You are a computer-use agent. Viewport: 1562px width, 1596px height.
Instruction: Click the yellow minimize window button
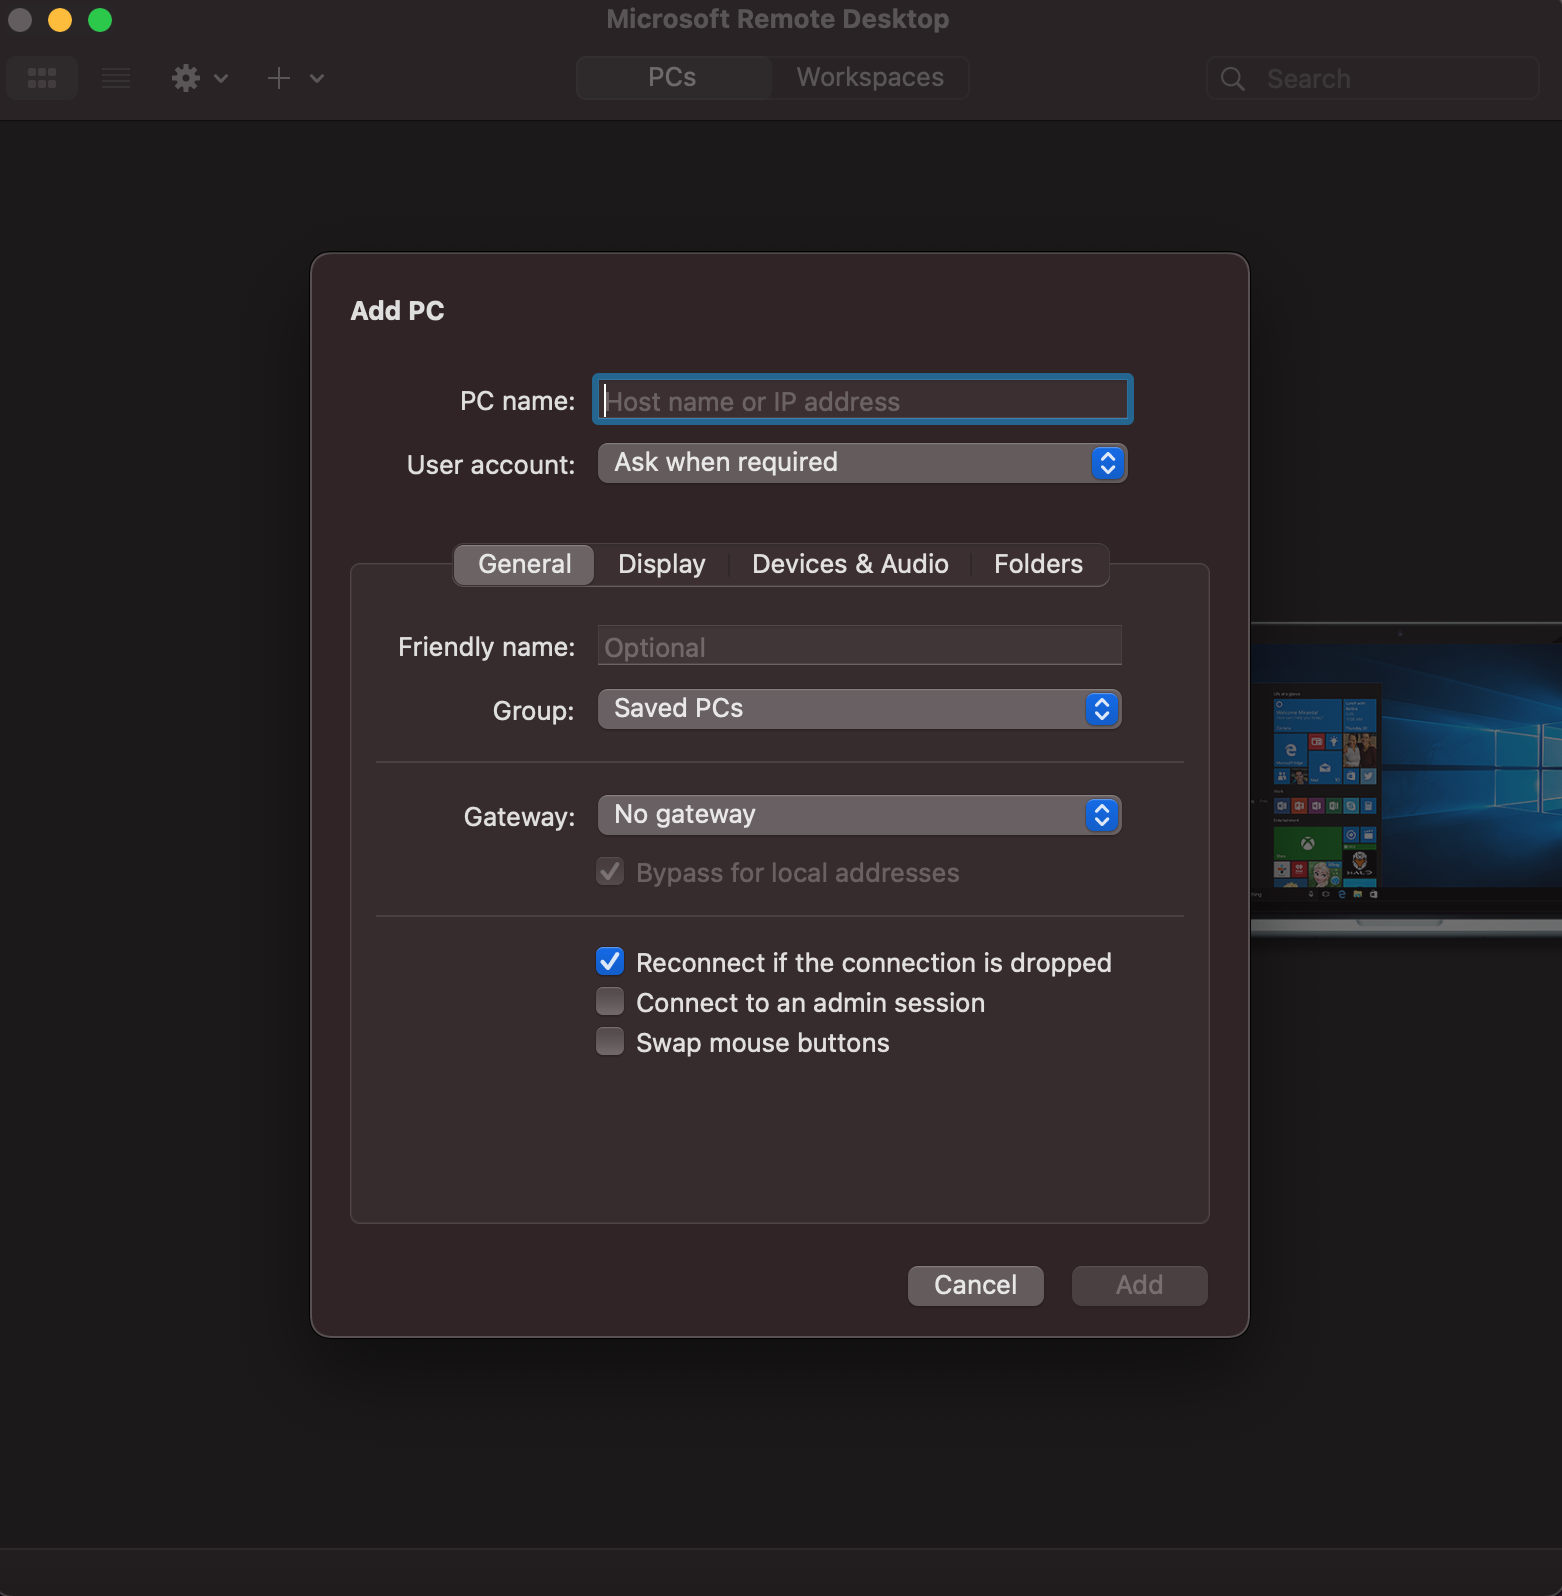[x=60, y=20]
